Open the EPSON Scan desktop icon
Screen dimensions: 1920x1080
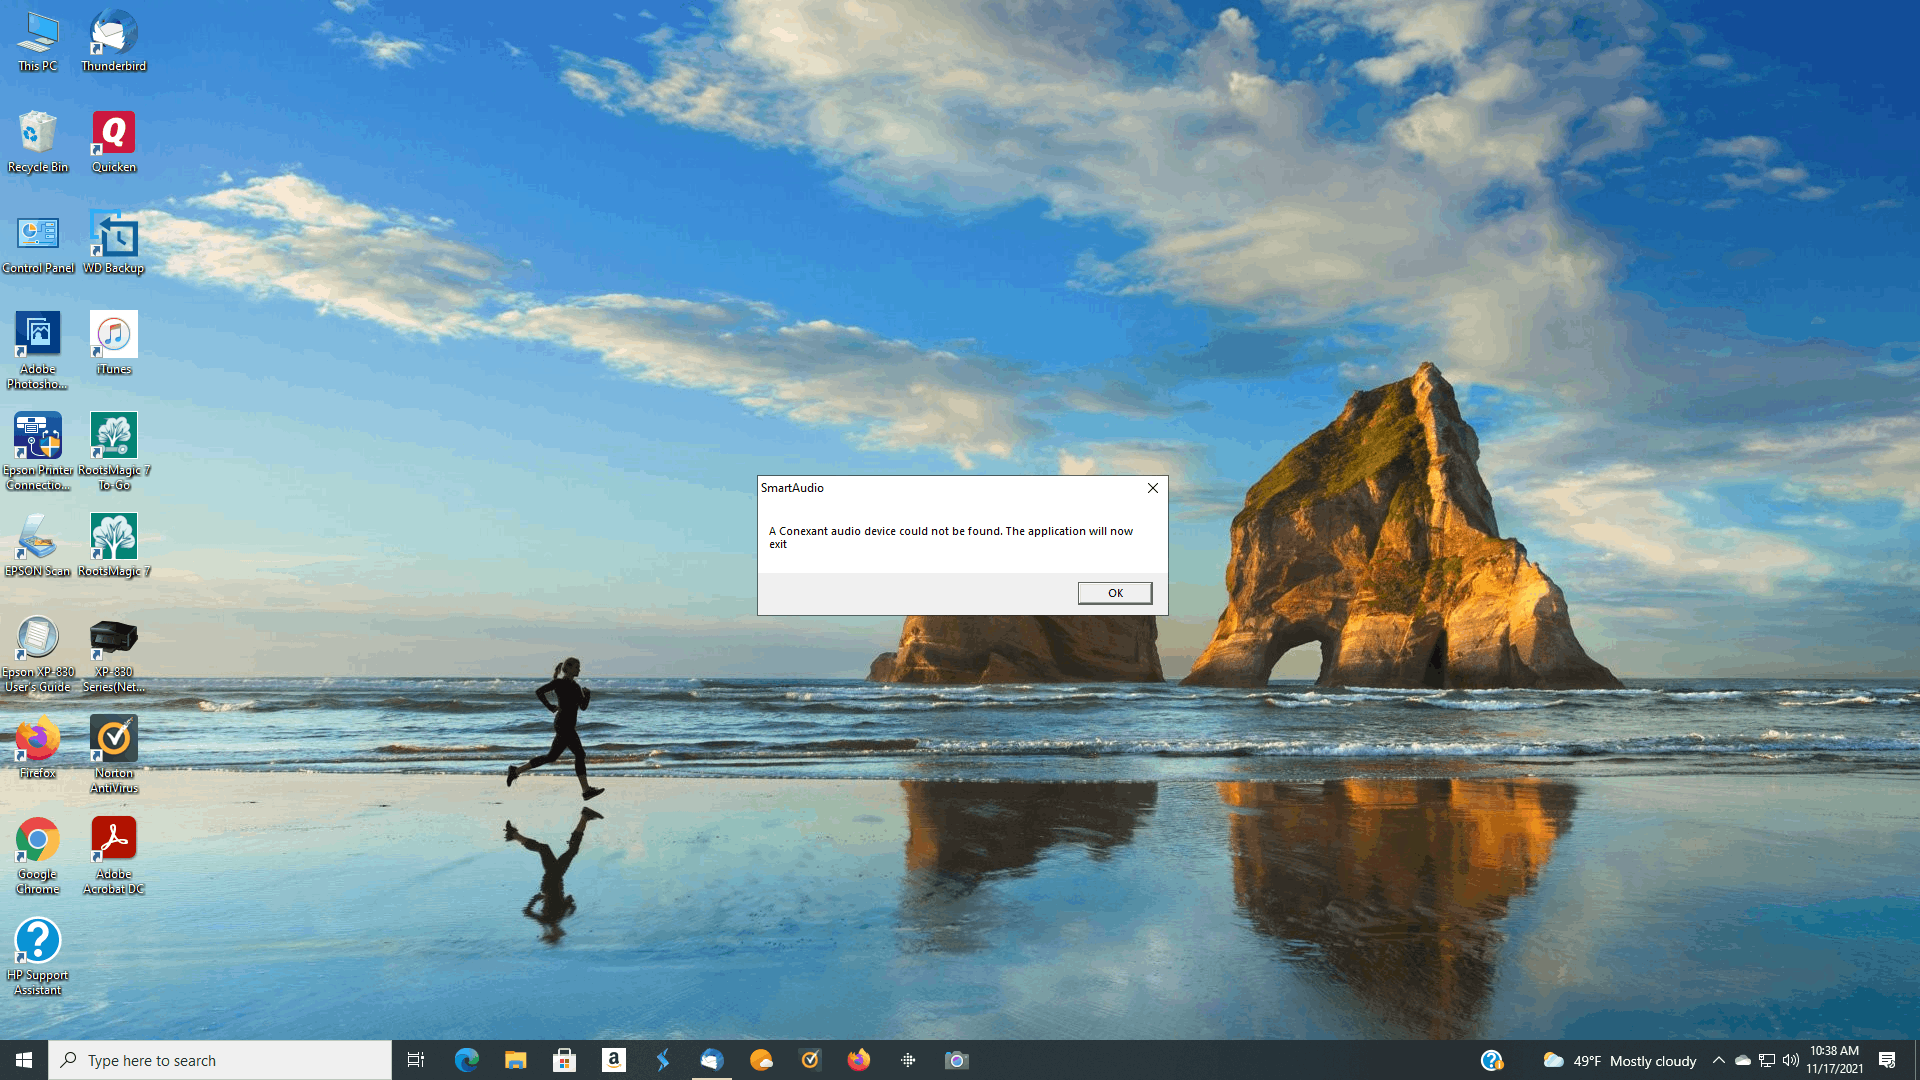point(37,544)
